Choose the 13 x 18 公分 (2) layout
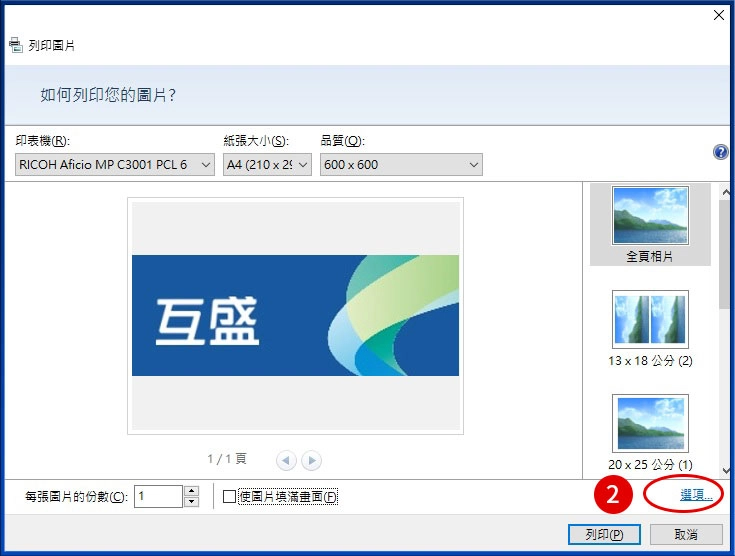This screenshot has height=556, width=735. tap(650, 328)
